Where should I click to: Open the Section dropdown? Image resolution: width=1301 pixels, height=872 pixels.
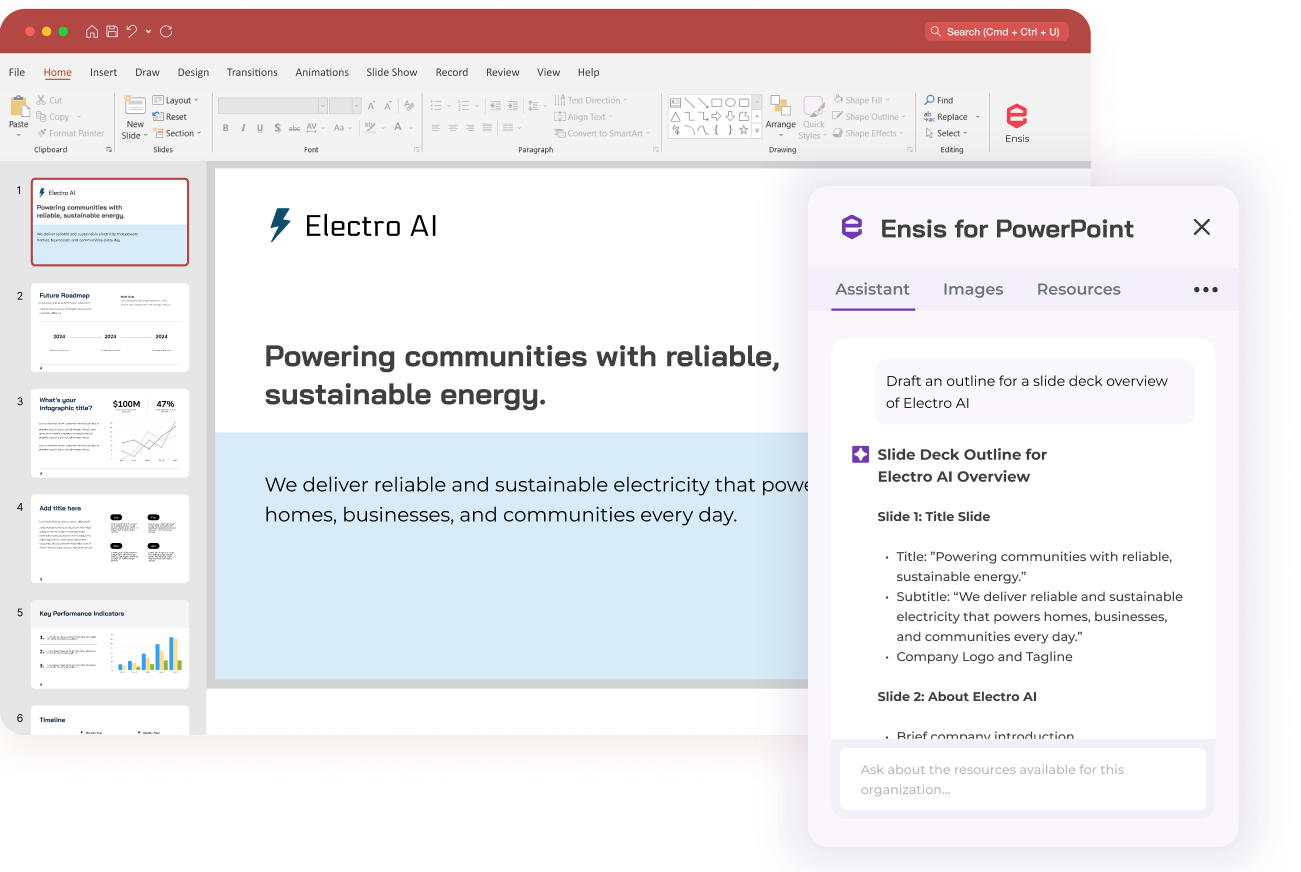coord(177,133)
